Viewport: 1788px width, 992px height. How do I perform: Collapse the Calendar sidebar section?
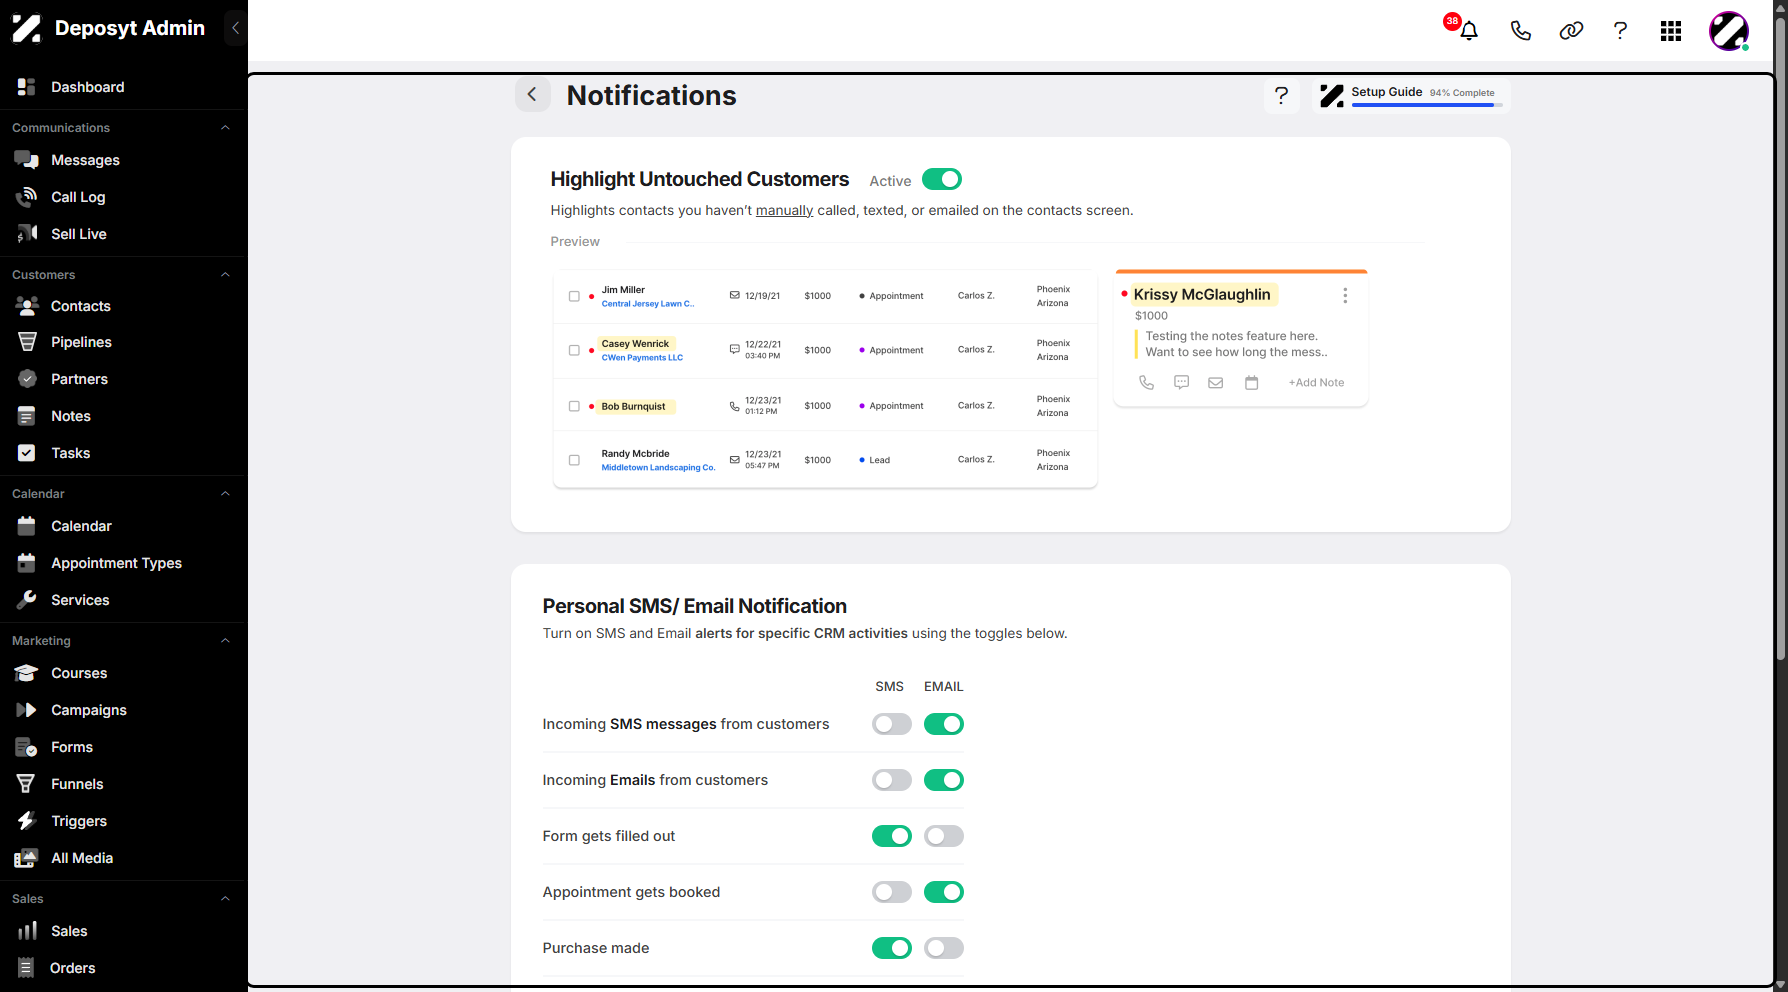[225, 494]
